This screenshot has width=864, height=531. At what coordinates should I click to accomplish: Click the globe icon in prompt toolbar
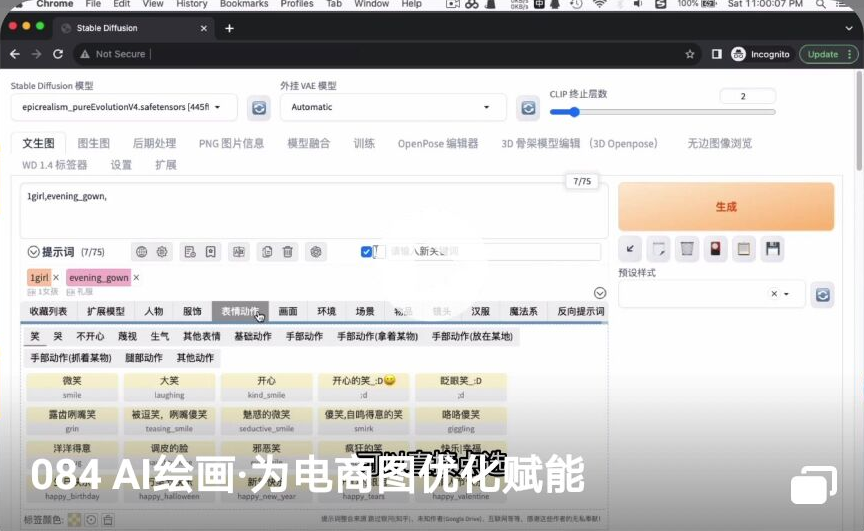(141, 252)
